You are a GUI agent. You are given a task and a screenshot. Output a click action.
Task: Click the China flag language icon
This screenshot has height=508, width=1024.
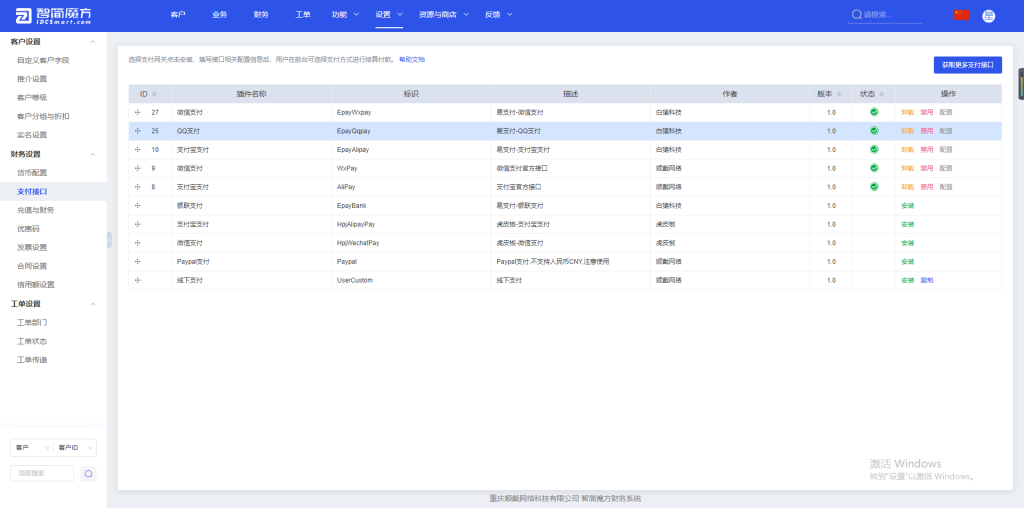click(x=961, y=15)
